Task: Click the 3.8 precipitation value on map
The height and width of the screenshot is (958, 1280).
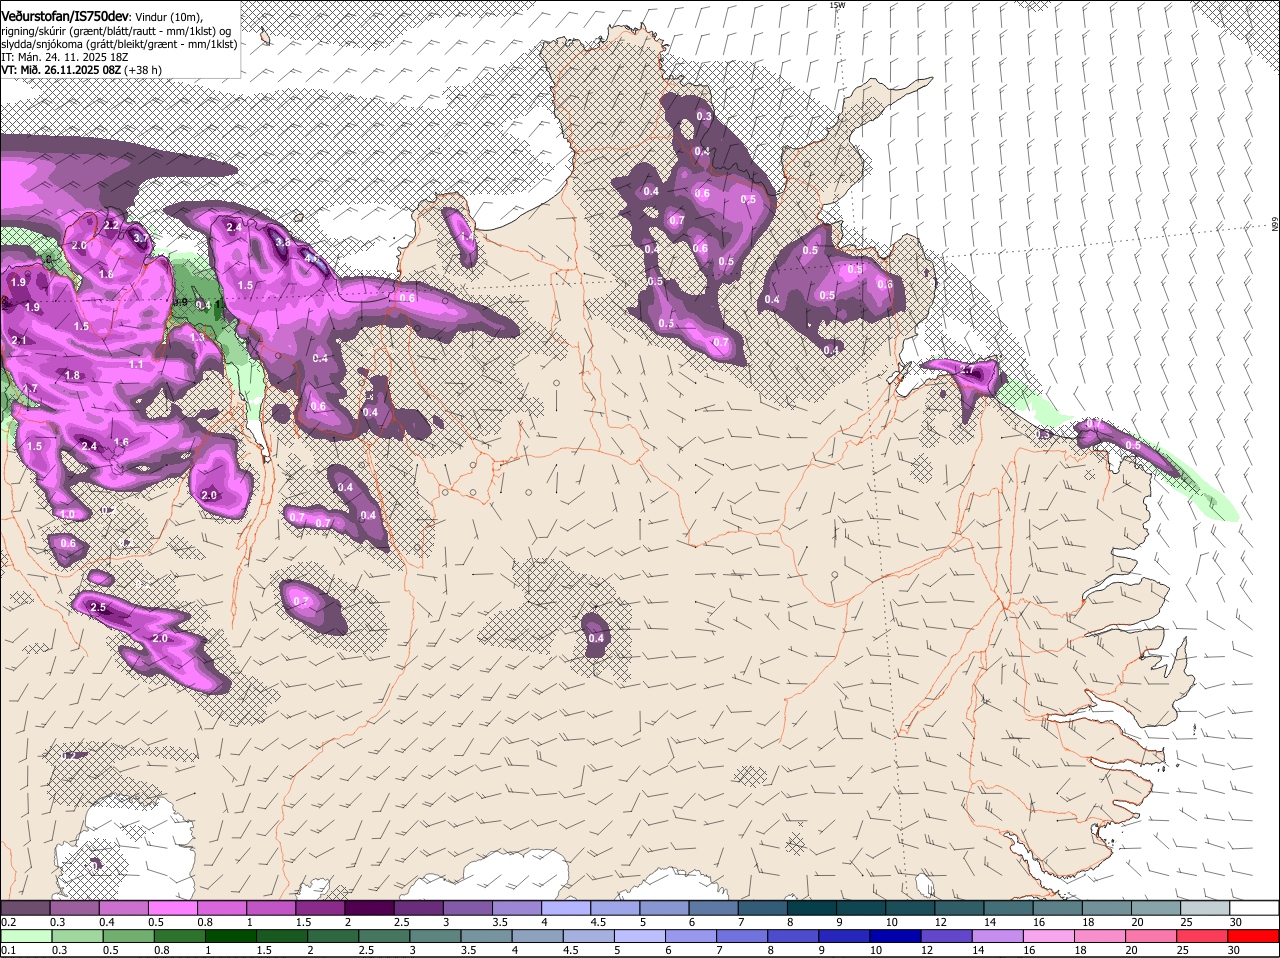Action: (283, 242)
